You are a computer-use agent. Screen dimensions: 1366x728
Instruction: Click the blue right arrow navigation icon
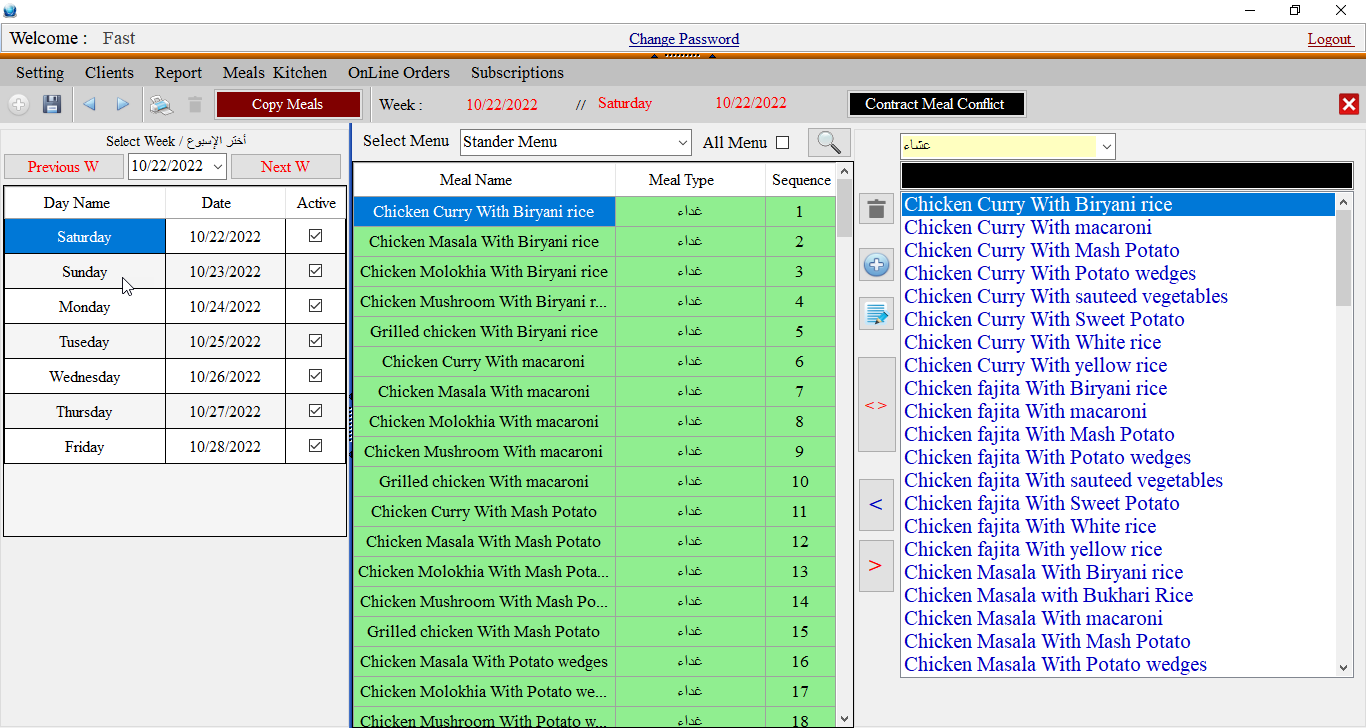pyautogui.click(x=123, y=104)
